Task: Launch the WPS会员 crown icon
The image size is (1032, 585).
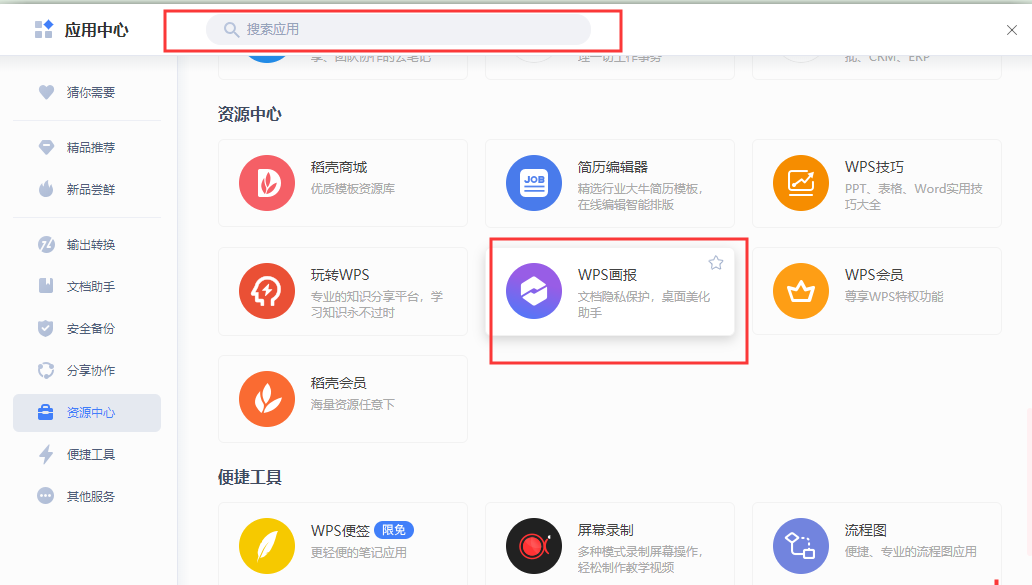Action: pyautogui.click(x=801, y=291)
